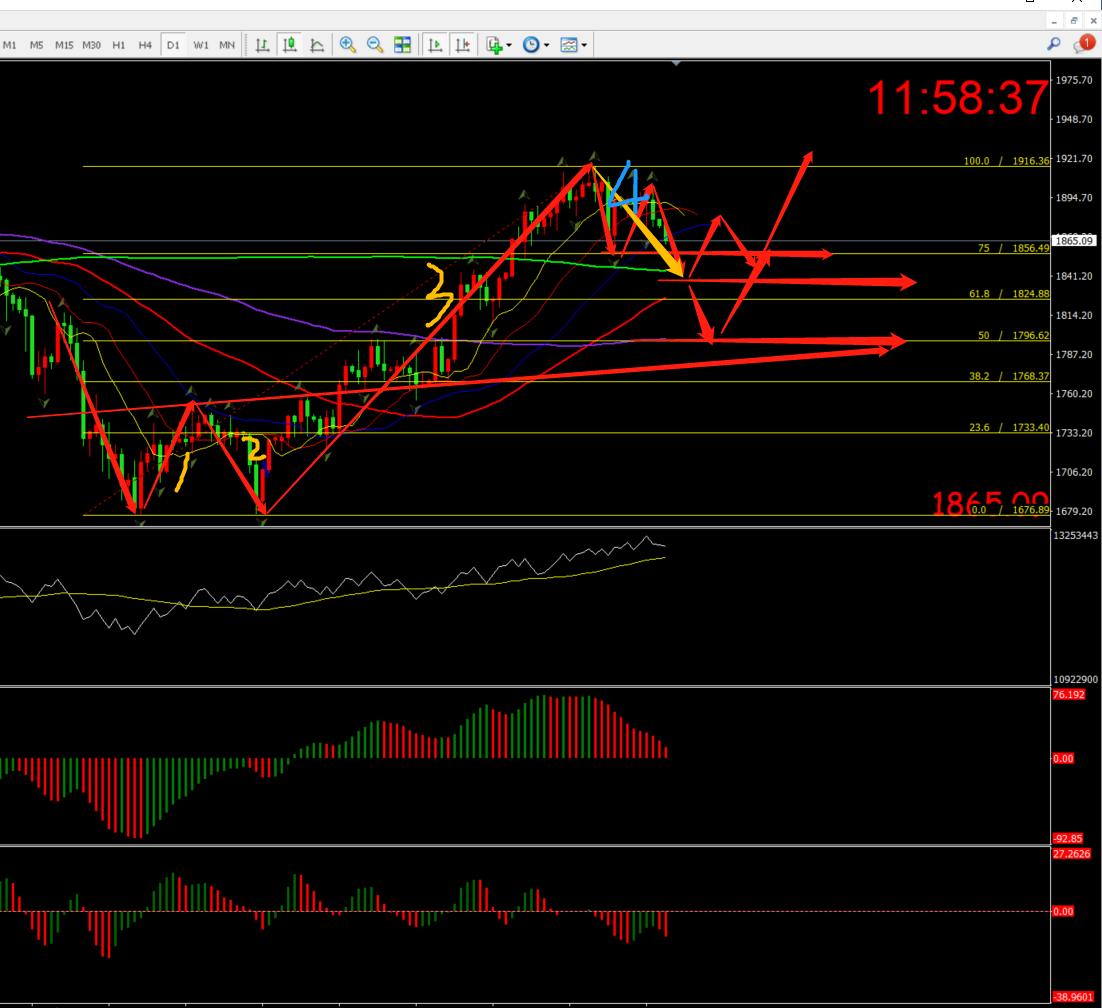Click the 1733.20 price axis value
This screenshot has height=1008, width=1102.
1074,433
